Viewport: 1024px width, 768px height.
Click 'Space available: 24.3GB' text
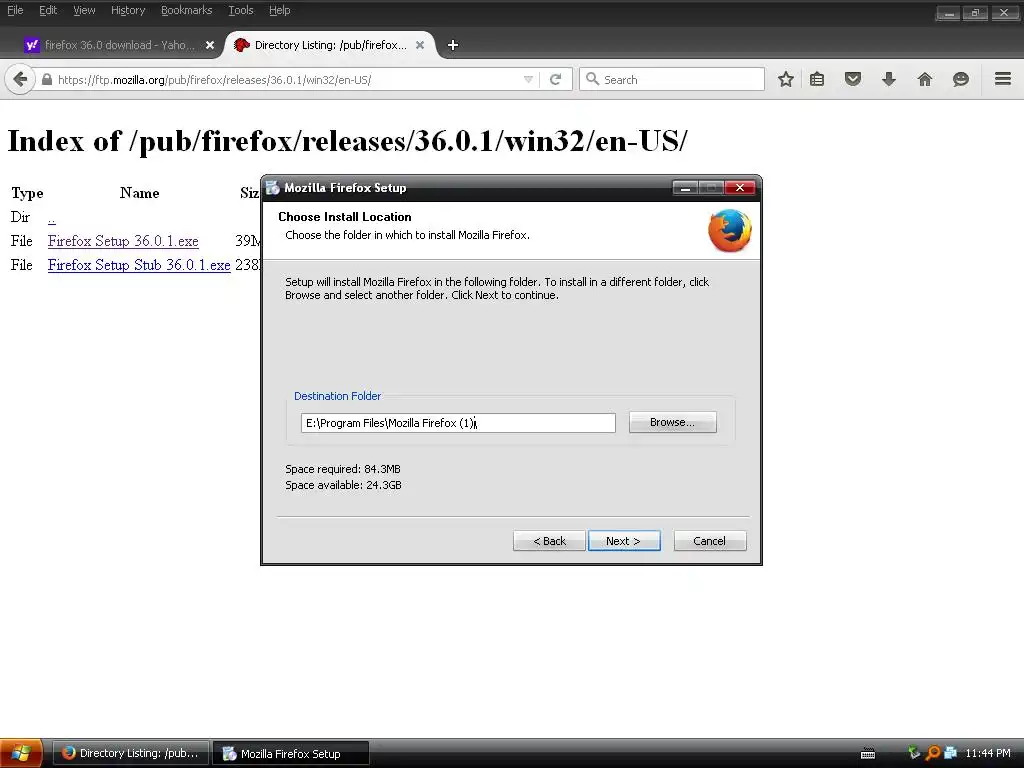coord(344,485)
